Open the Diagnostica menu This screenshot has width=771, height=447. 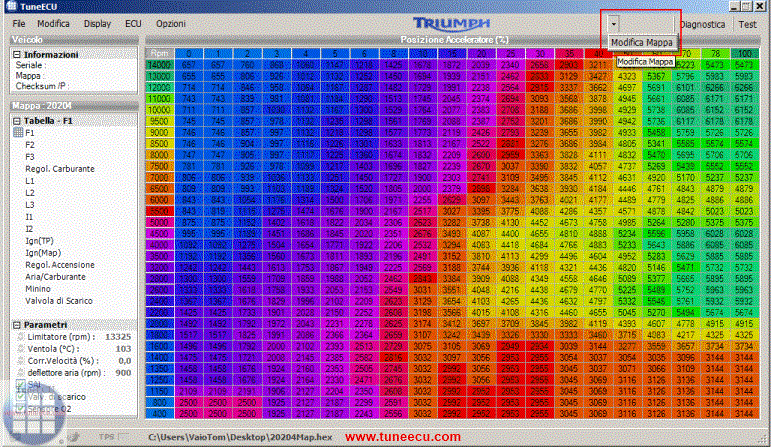[x=702, y=24]
